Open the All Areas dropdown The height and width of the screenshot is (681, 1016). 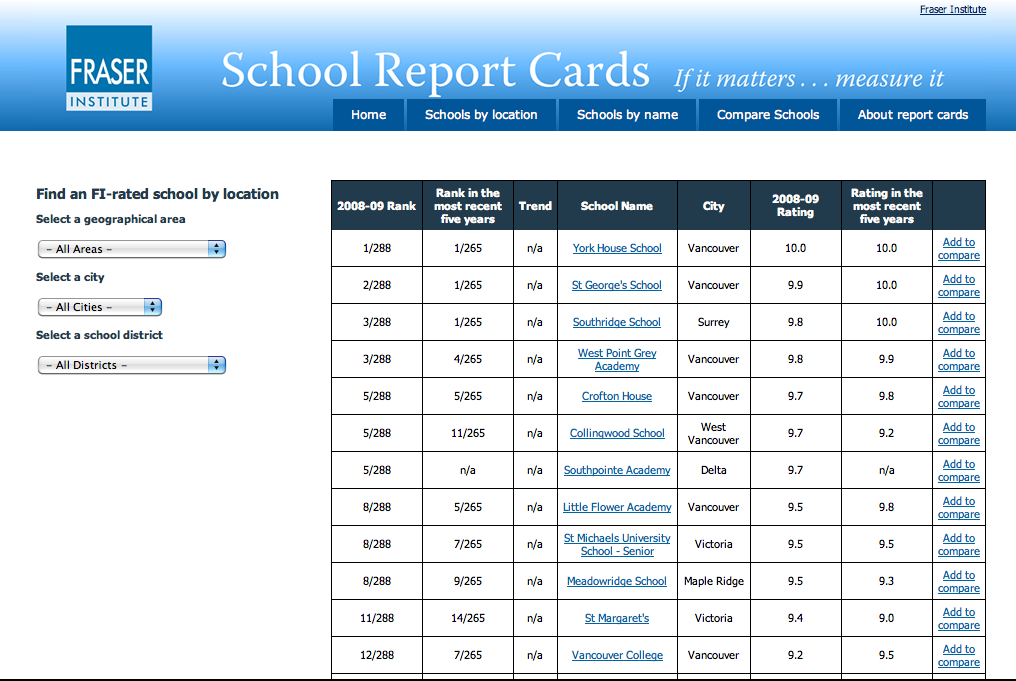(x=131, y=249)
